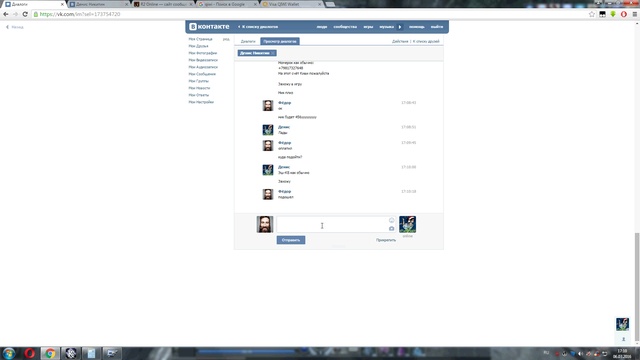Click the floating chat avatar at bottom right

point(622,324)
